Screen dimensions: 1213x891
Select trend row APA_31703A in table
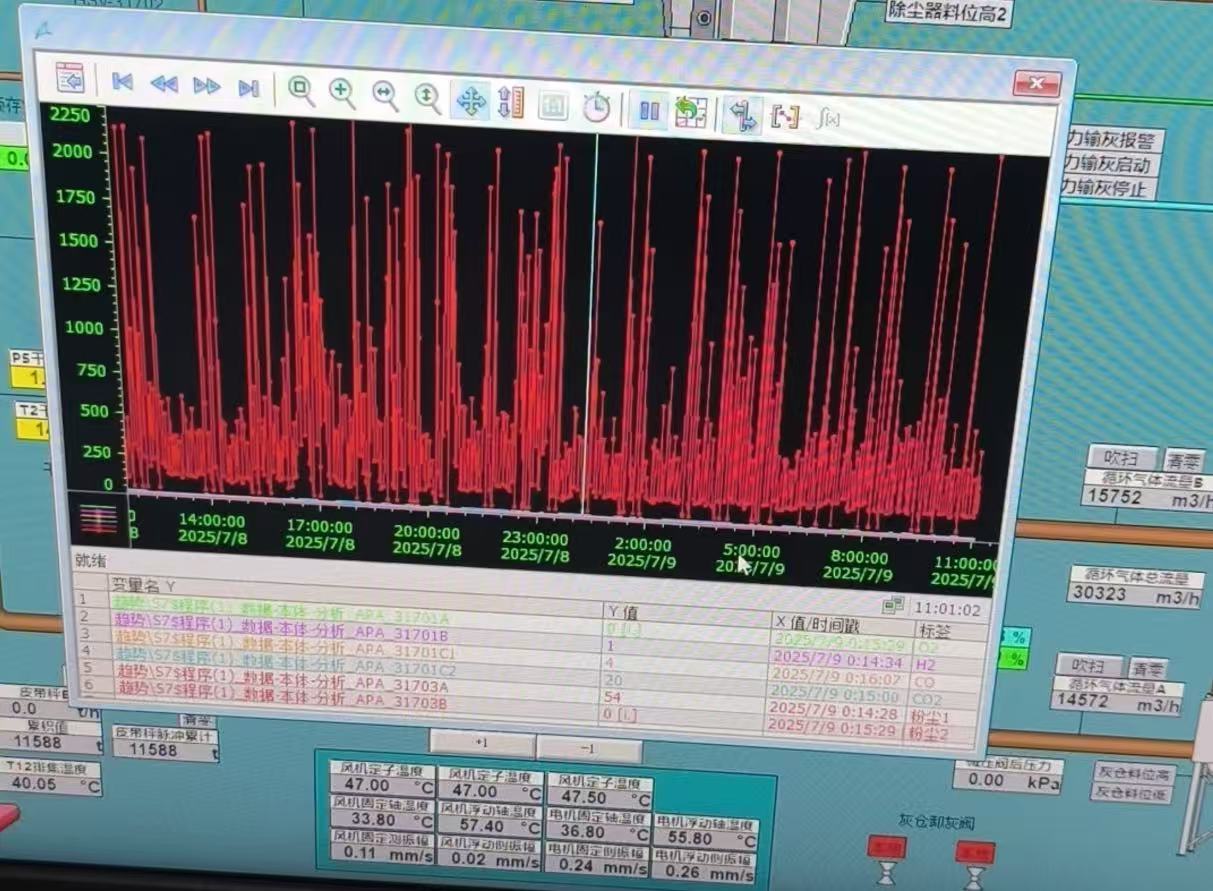[282, 687]
